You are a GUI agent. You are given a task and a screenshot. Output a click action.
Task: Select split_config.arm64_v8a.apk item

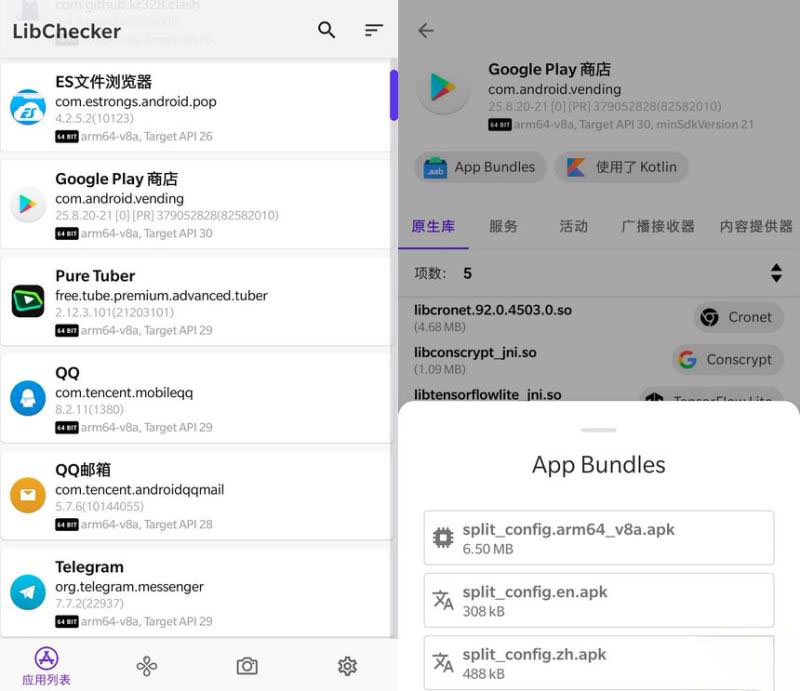tap(598, 538)
